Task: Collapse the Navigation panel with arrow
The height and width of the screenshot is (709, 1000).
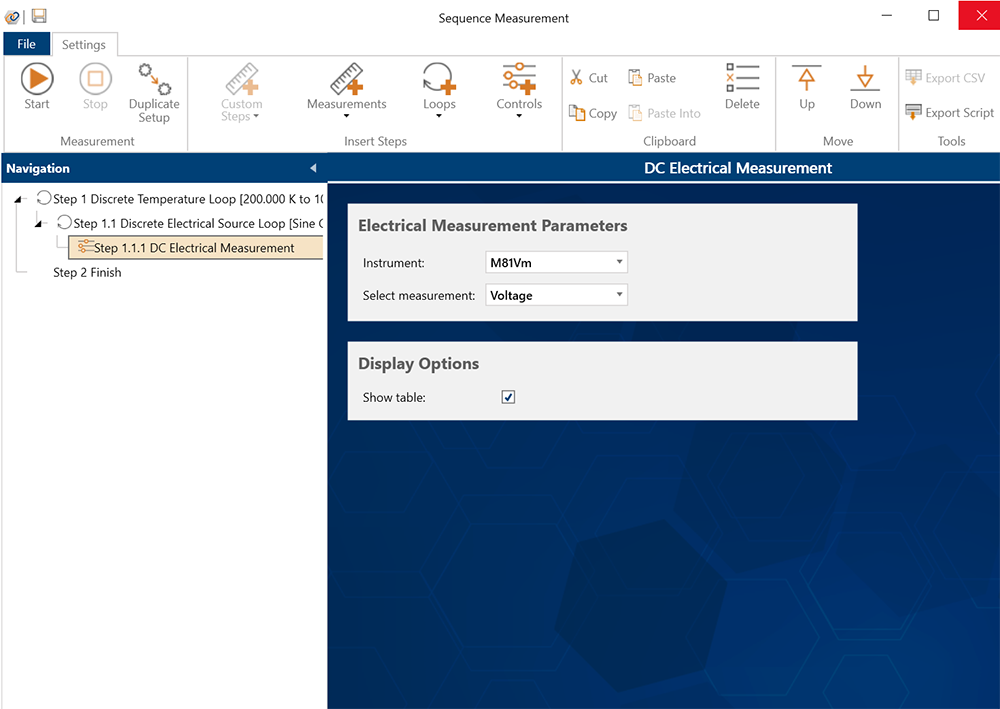Action: click(313, 168)
